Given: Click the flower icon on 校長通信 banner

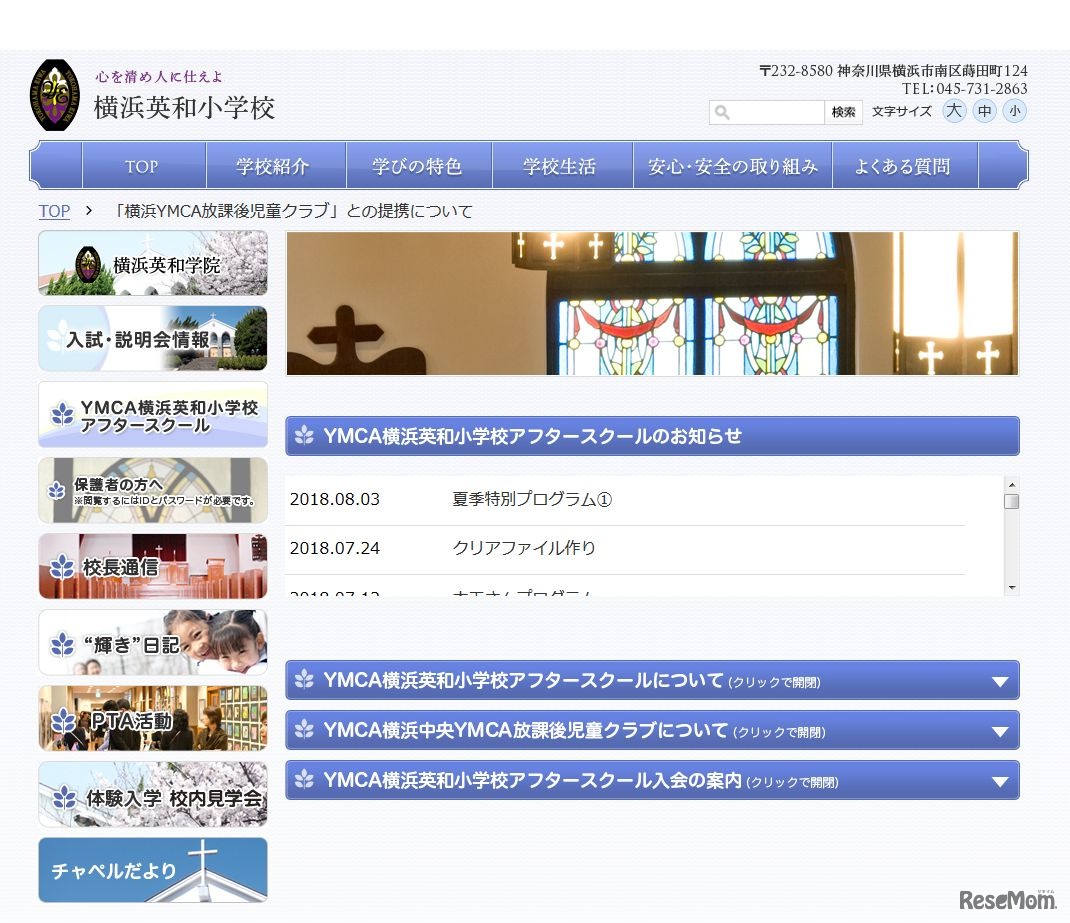Looking at the screenshot, I should (62, 567).
